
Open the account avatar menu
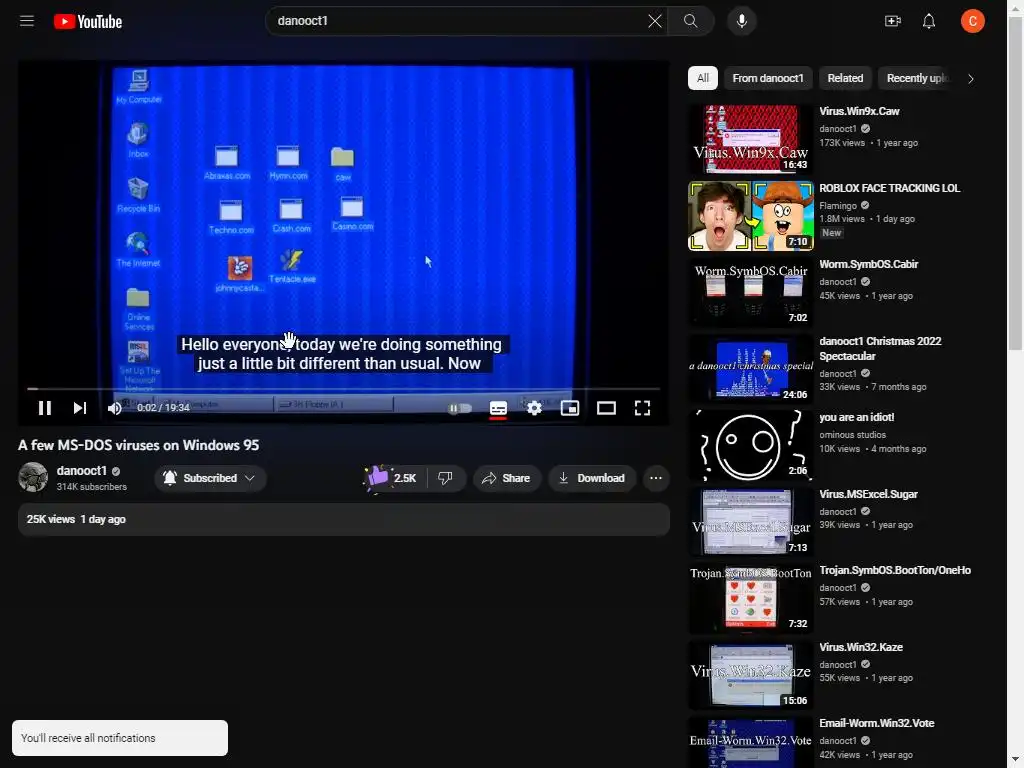(x=972, y=21)
